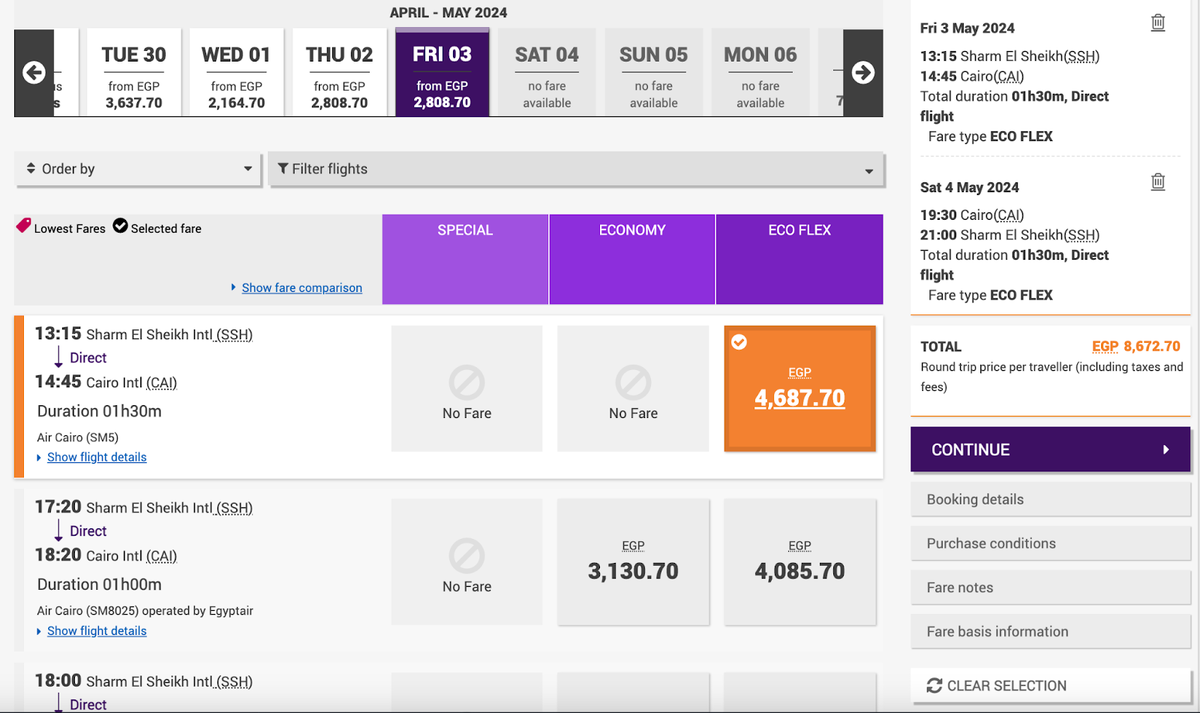
Task: Click the Selected fare checkmark legend icon
Action: (120, 227)
